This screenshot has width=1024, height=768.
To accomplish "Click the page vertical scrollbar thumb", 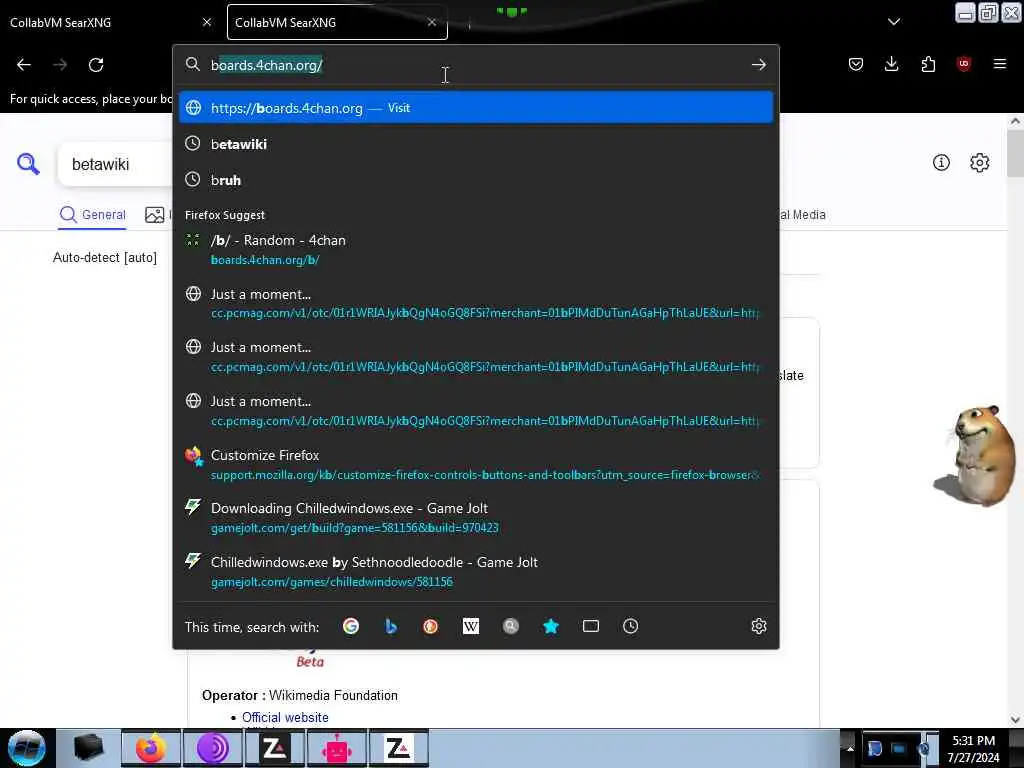I will pos(1015,153).
